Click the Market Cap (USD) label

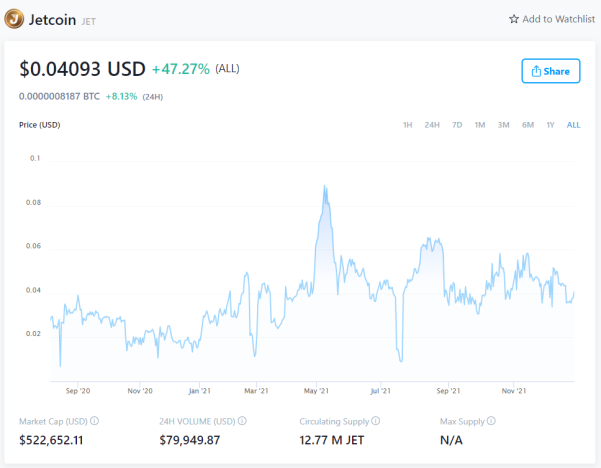tap(53, 421)
